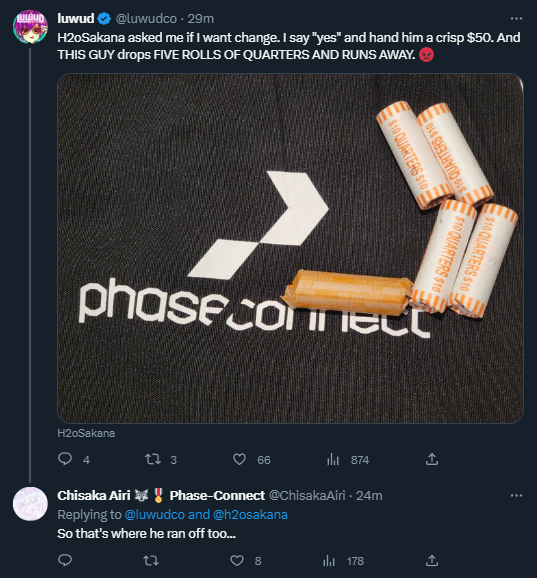537x578 pixels.
Task: Open Chisaka Airi's profile avatar
Action: coord(30,504)
